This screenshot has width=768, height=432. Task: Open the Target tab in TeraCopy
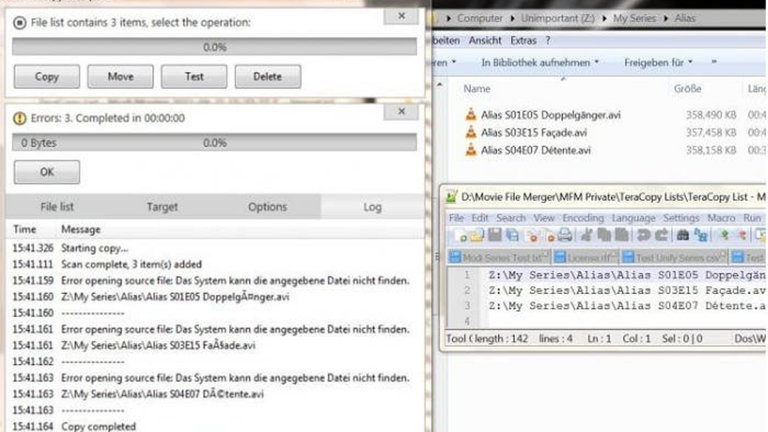162,207
